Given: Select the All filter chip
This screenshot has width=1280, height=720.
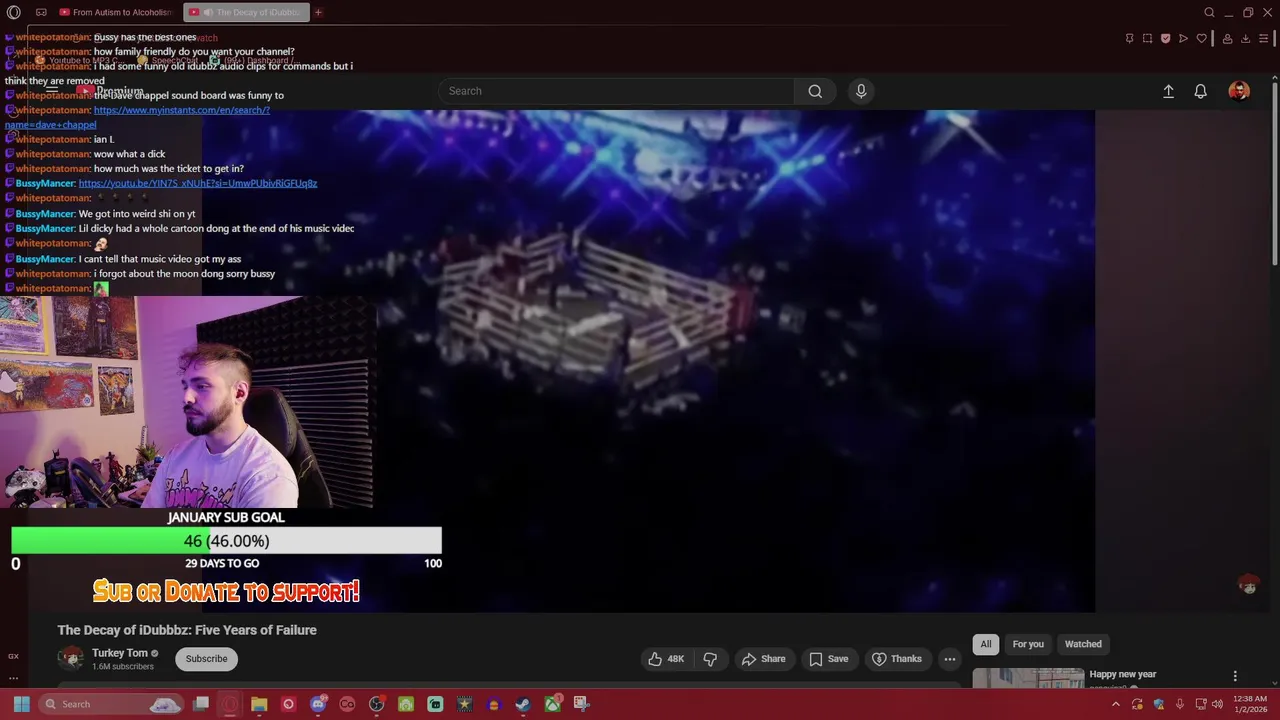Looking at the screenshot, I should (986, 644).
